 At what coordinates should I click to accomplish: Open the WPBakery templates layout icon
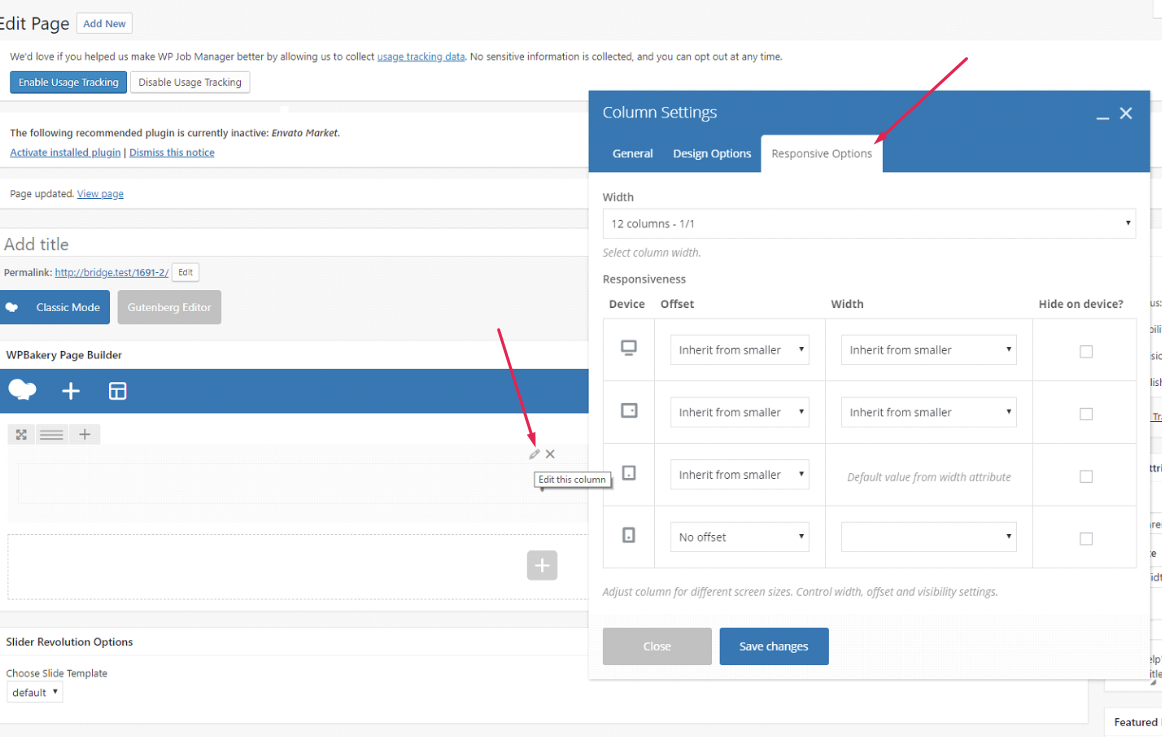[x=117, y=391]
